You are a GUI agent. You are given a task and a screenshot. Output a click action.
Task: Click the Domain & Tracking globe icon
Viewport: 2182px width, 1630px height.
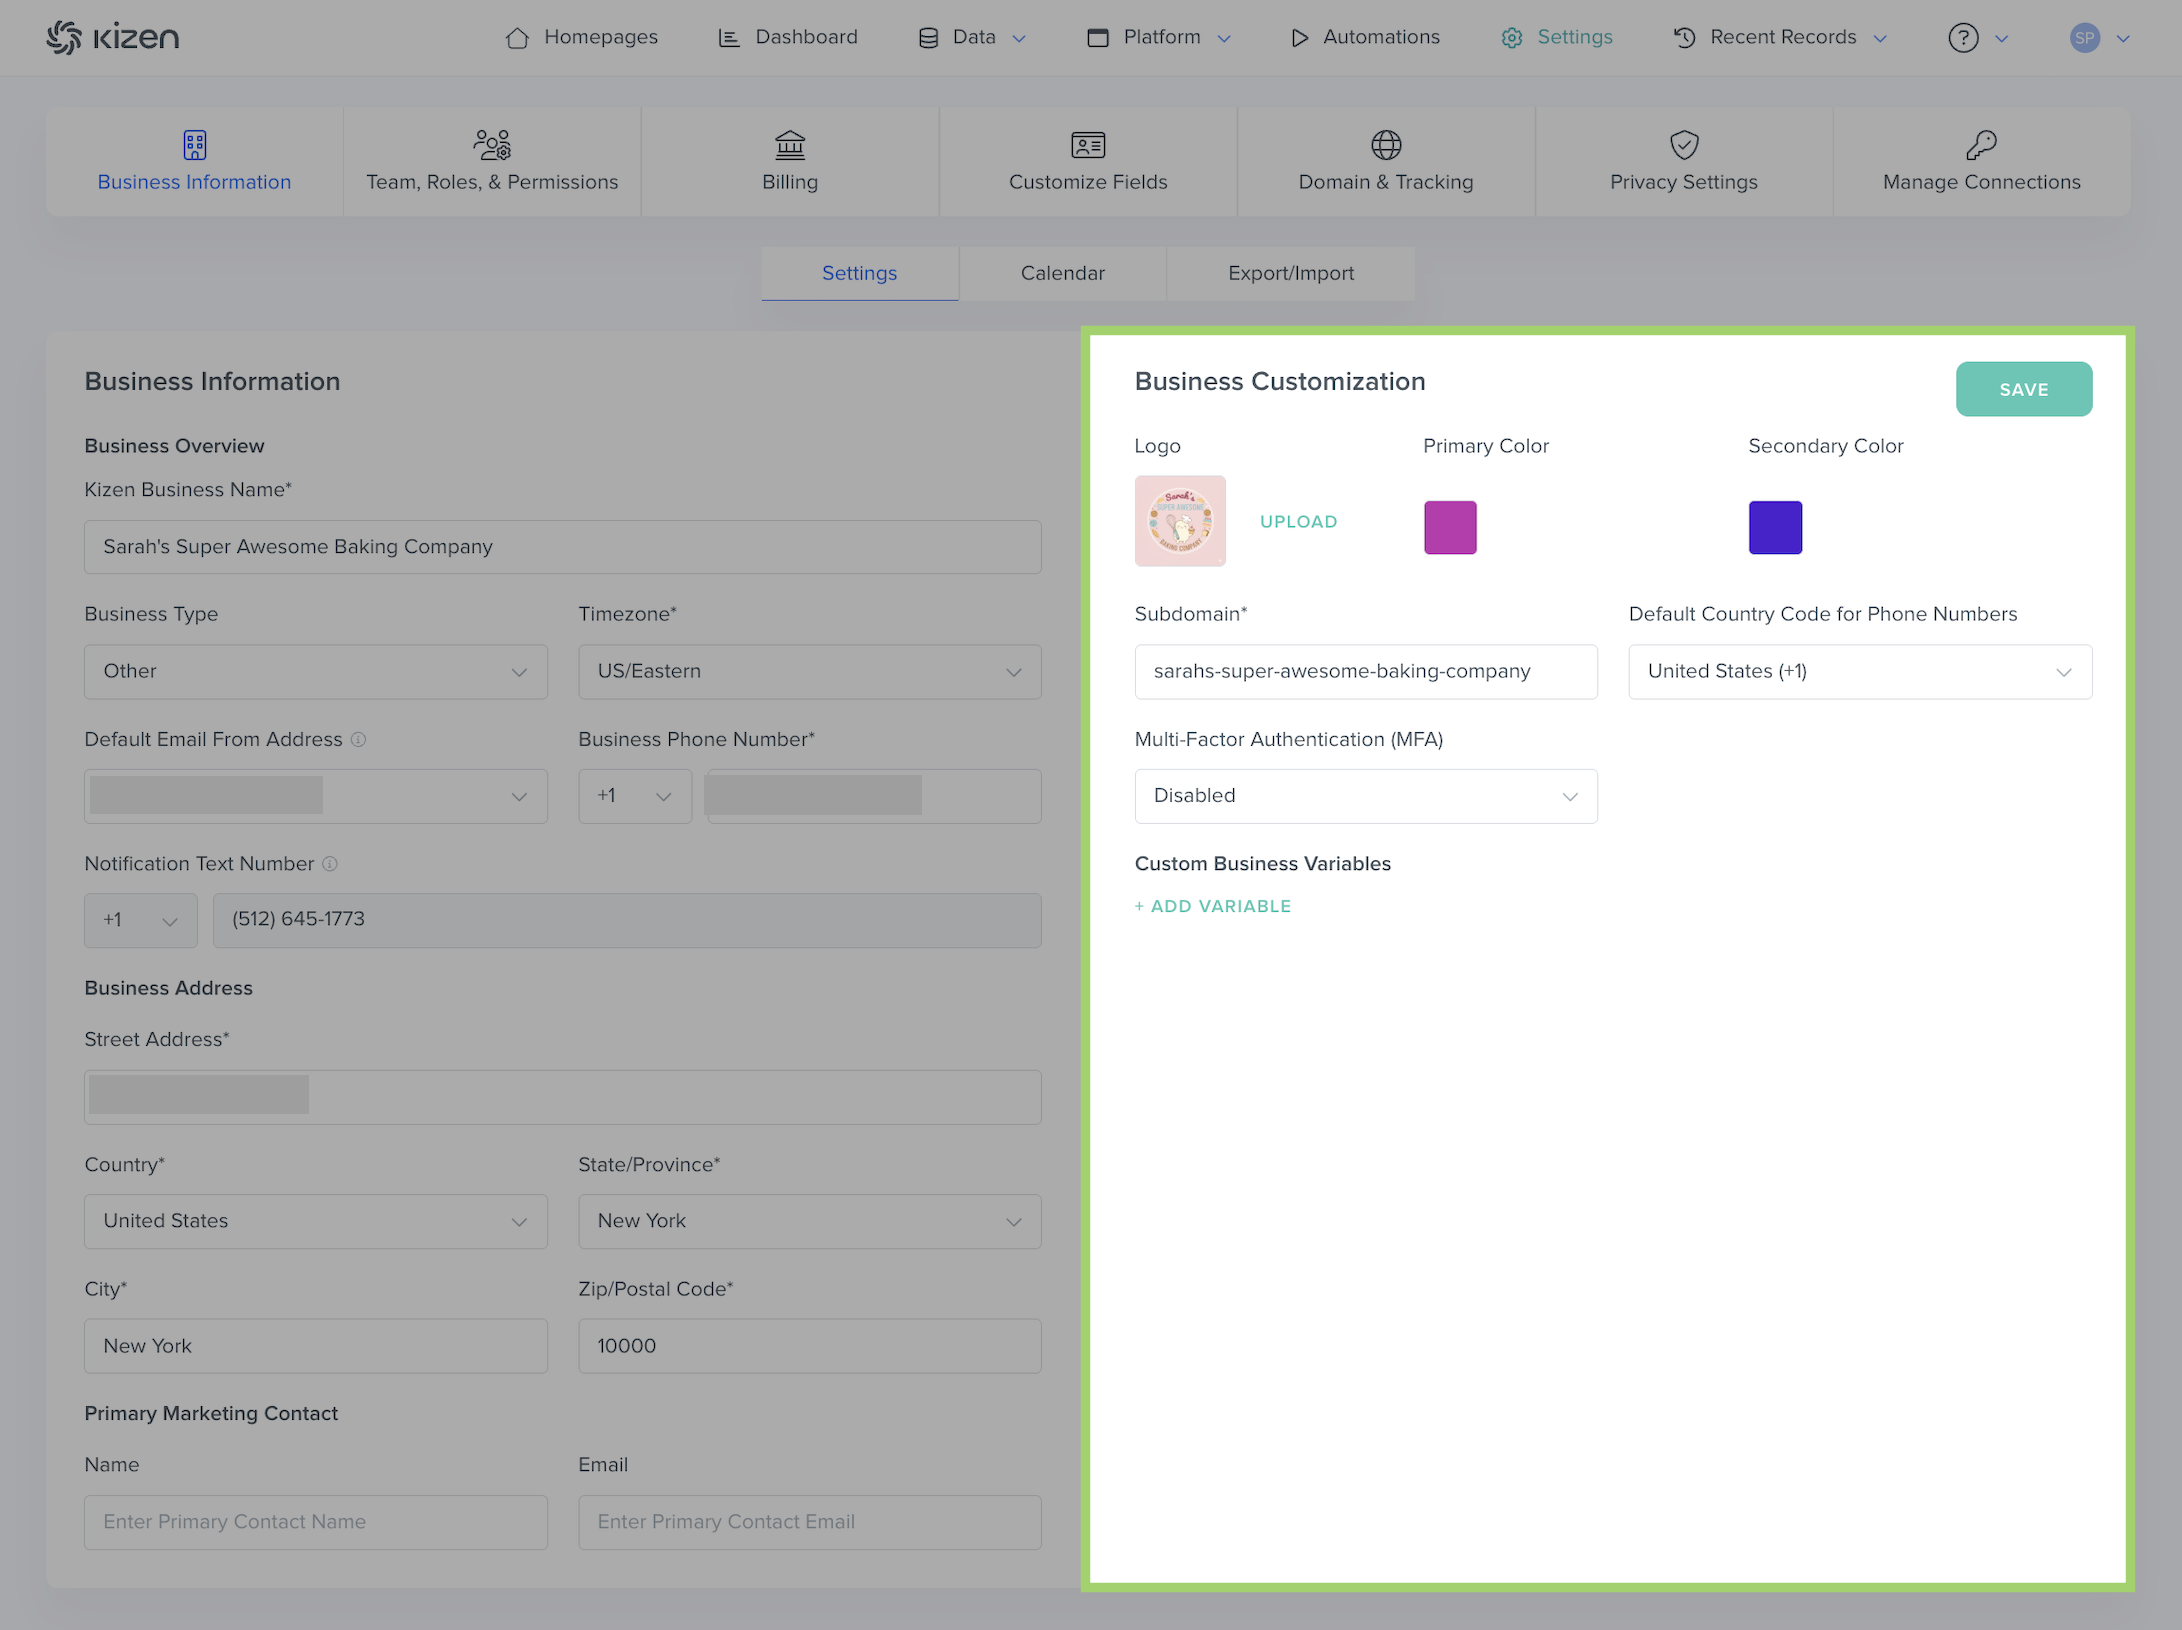[1386, 145]
